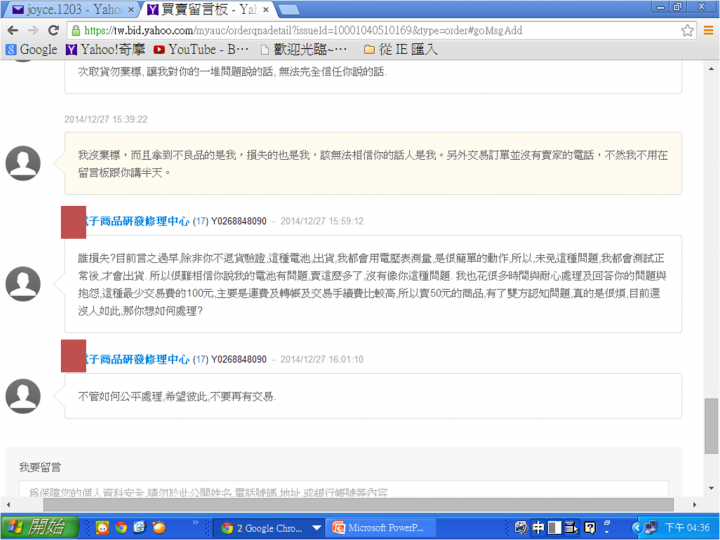Open a new tab with the new-tab button
The width and height of the screenshot is (720, 540).
pos(289,9)
